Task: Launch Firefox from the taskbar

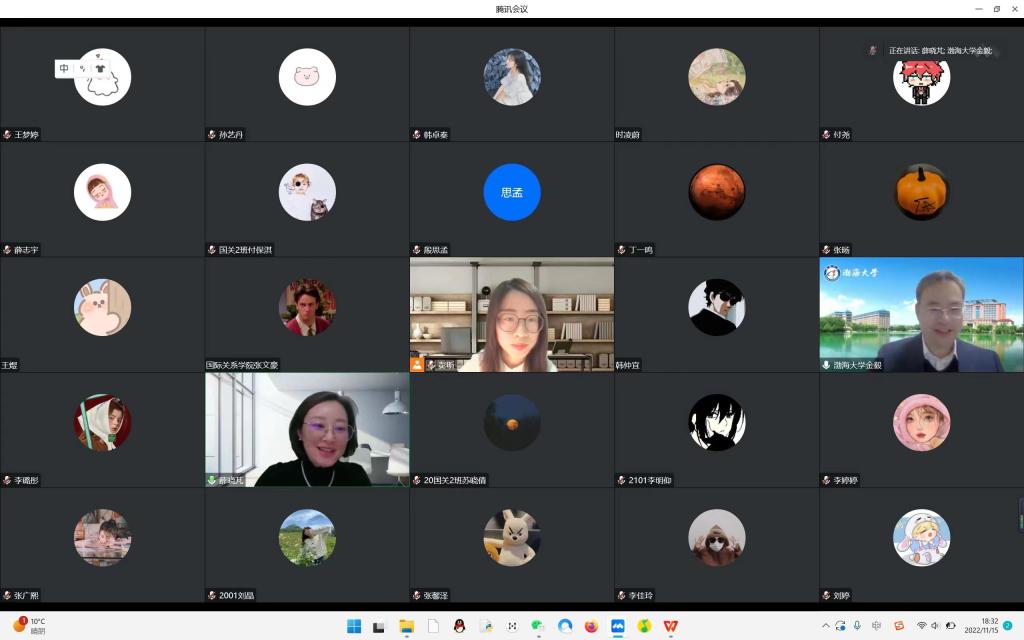Action: click(591, 626)
